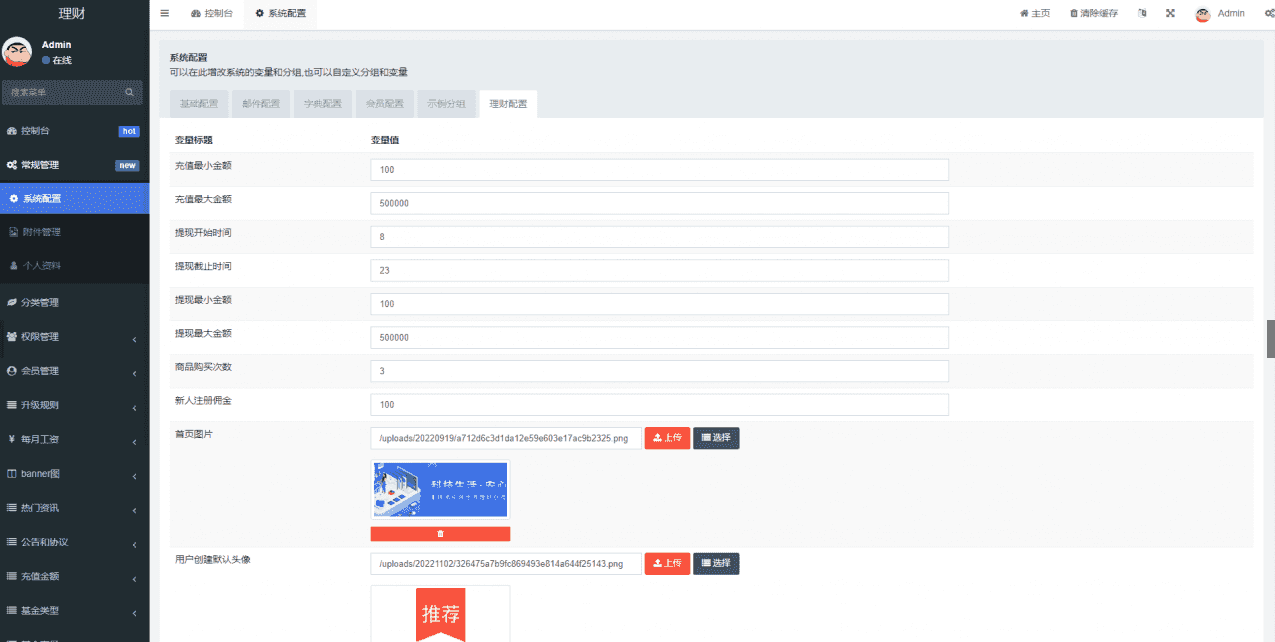This screenshot has height=642, width=1275.
Task: Collapse 常规管理 sidebar group
Action: 74,165
